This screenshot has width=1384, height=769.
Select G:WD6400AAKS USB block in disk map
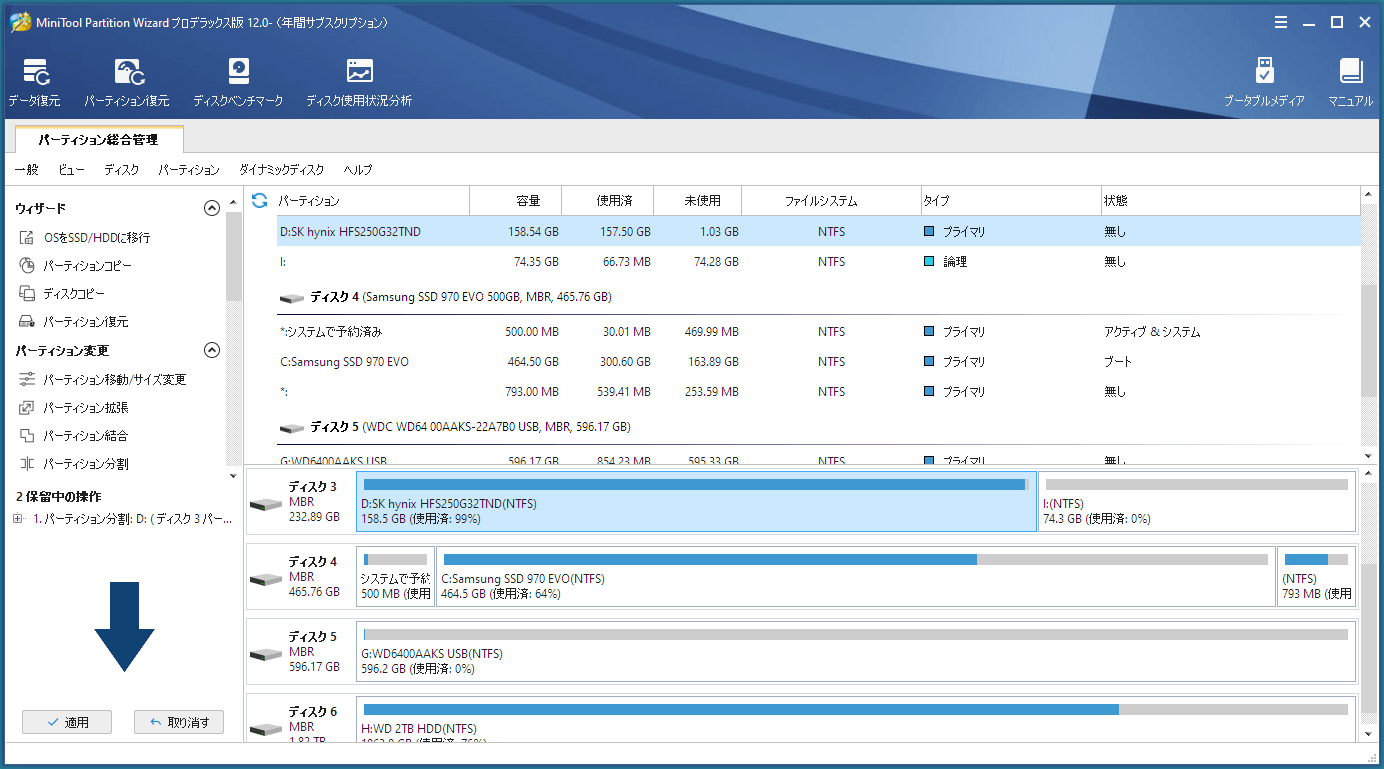point(856,651)
